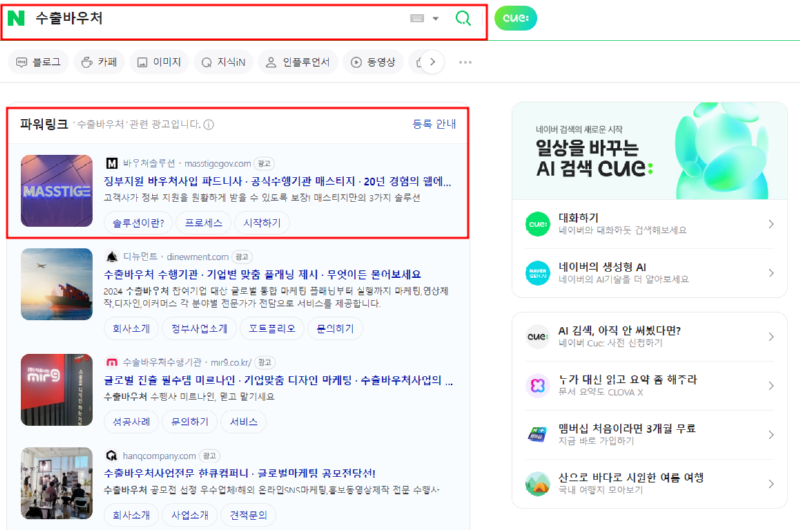Click the 프로세스 chip
This screenshot has width=800, height=530.
pyautogui.click(x=203, y=223)
